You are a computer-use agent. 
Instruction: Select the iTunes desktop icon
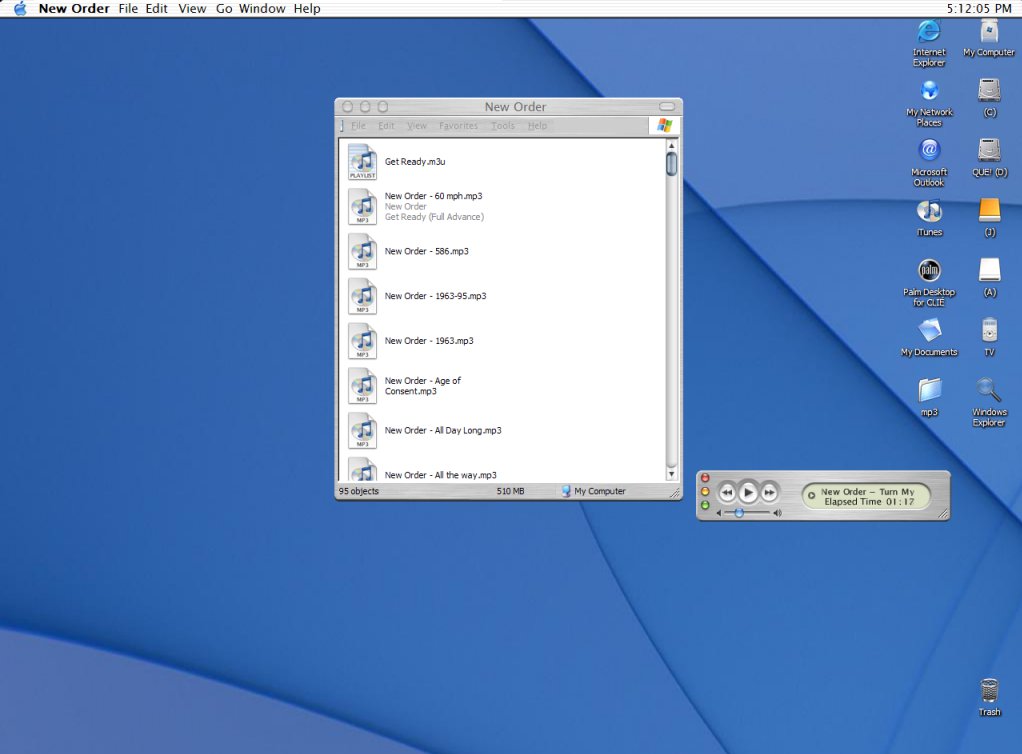click(929, 210)
